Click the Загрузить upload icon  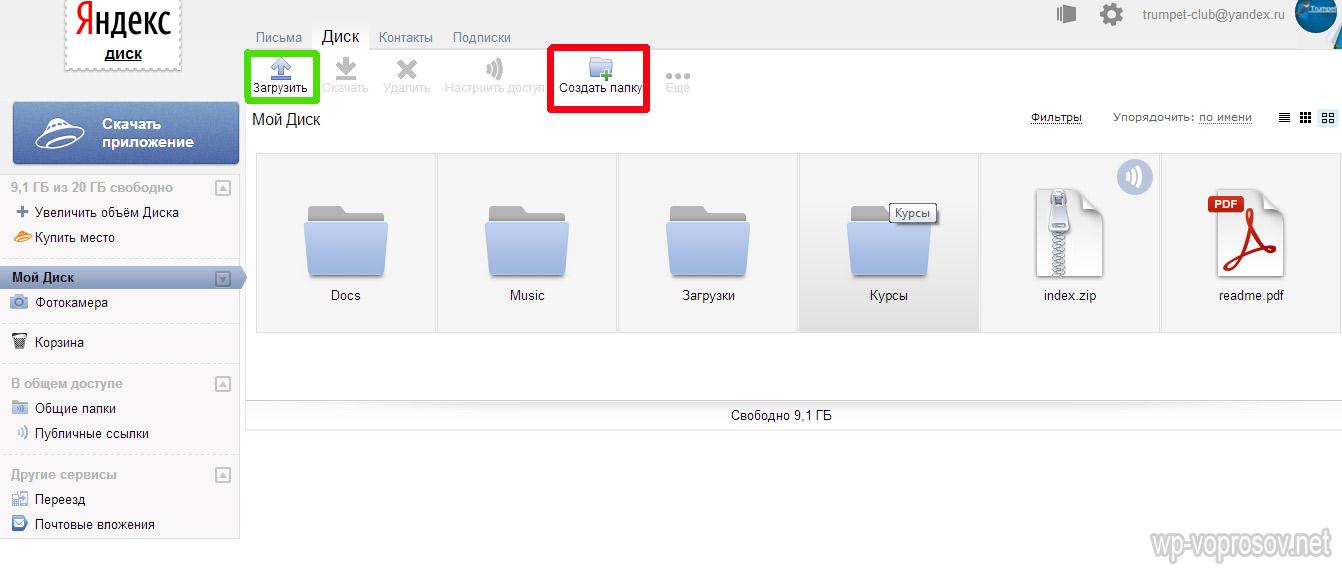(x=281, y=68)
